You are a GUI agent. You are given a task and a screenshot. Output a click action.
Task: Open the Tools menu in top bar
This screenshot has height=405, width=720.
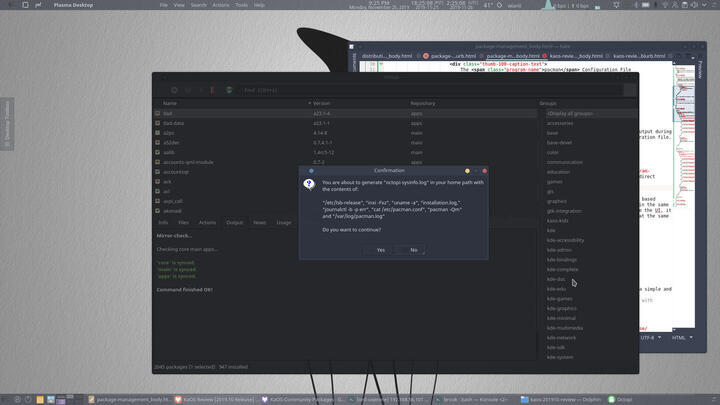point(241,5)
